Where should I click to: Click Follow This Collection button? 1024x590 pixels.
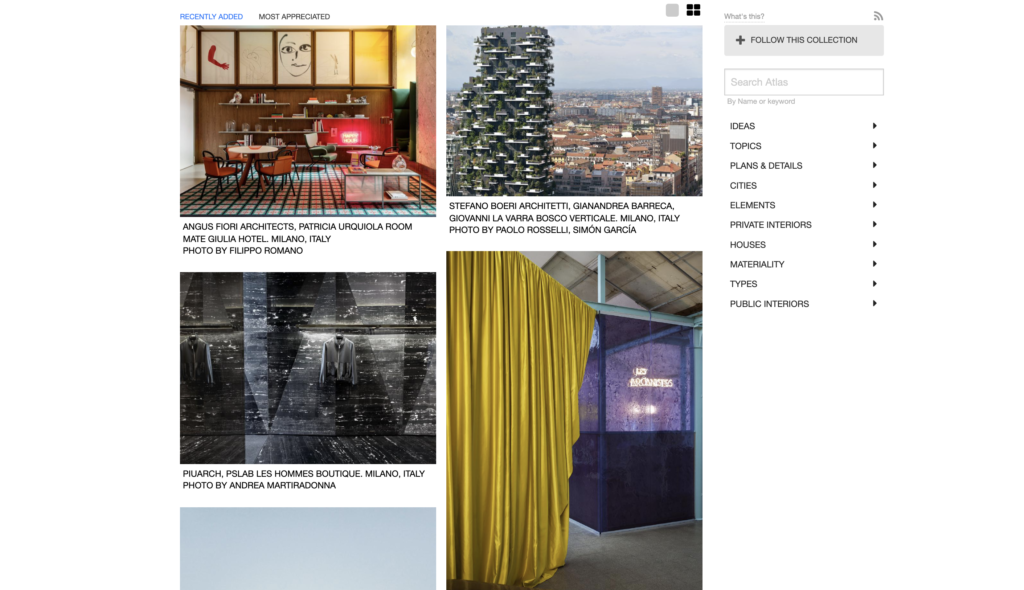803,40
